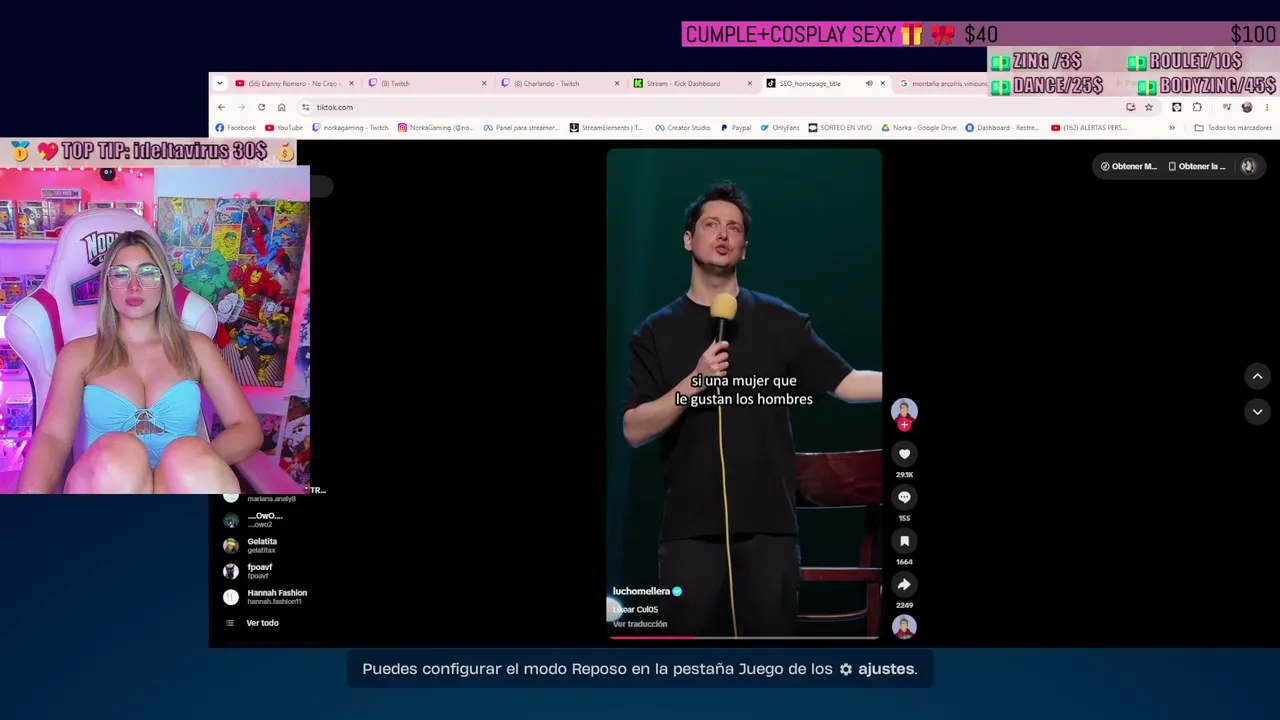This screenshot has width=1280, height=720.
Task: Close the Danny Romero YouTube tab
Action: pos(351,83)
